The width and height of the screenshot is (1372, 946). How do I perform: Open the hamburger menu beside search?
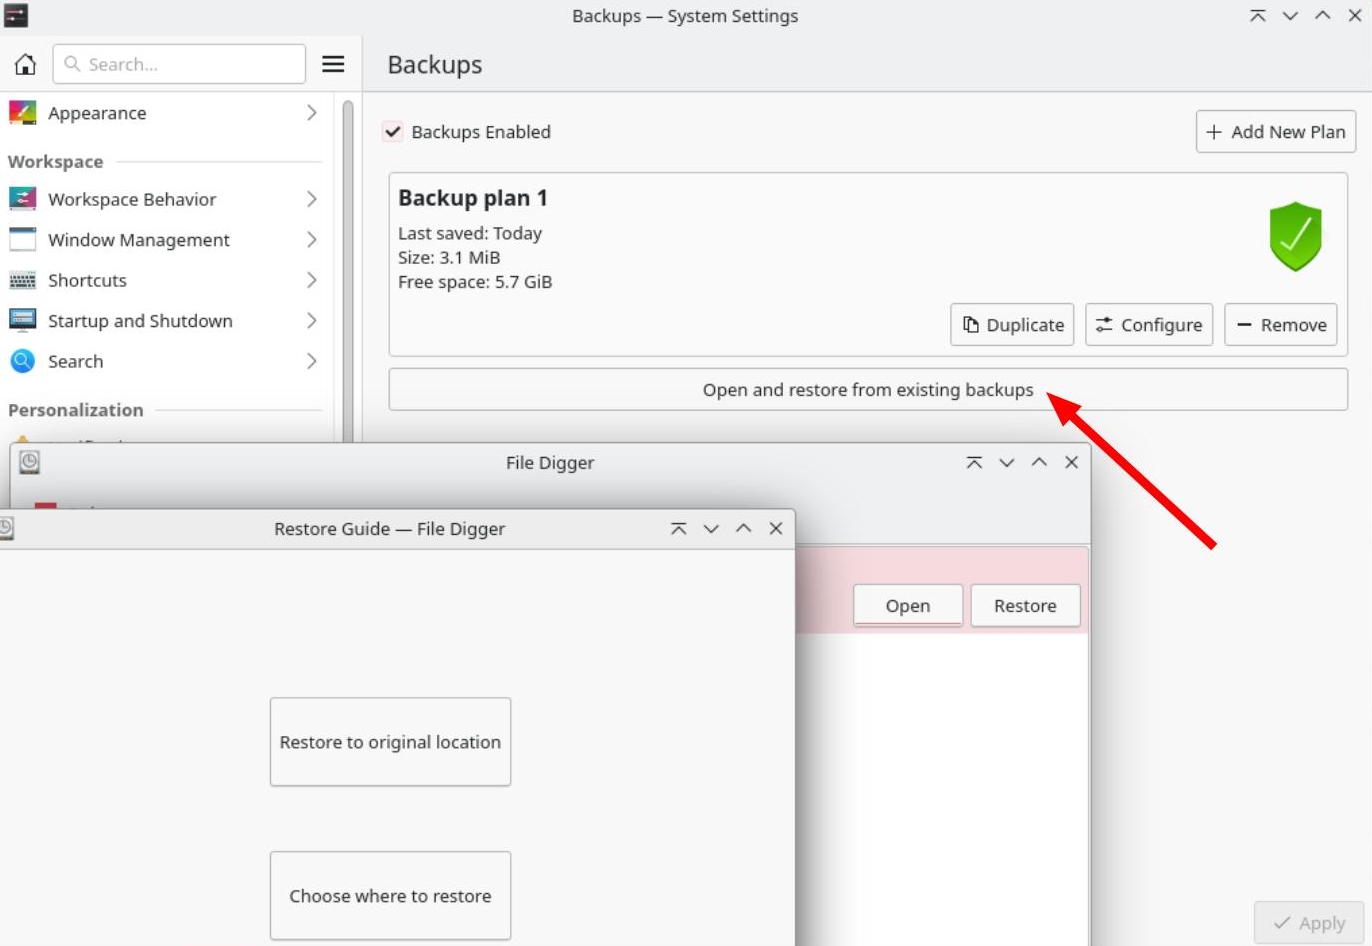point(333,64)
